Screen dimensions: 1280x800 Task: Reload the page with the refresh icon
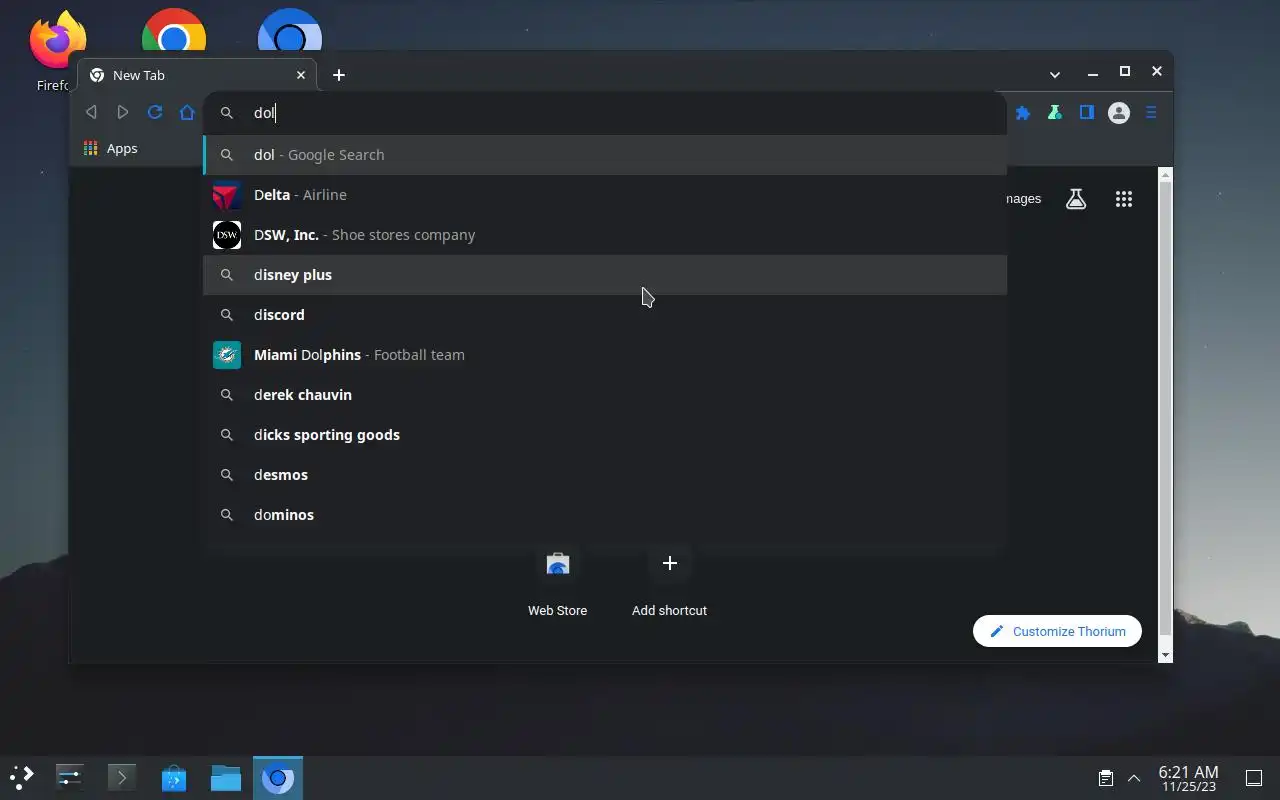click(155, 112)
